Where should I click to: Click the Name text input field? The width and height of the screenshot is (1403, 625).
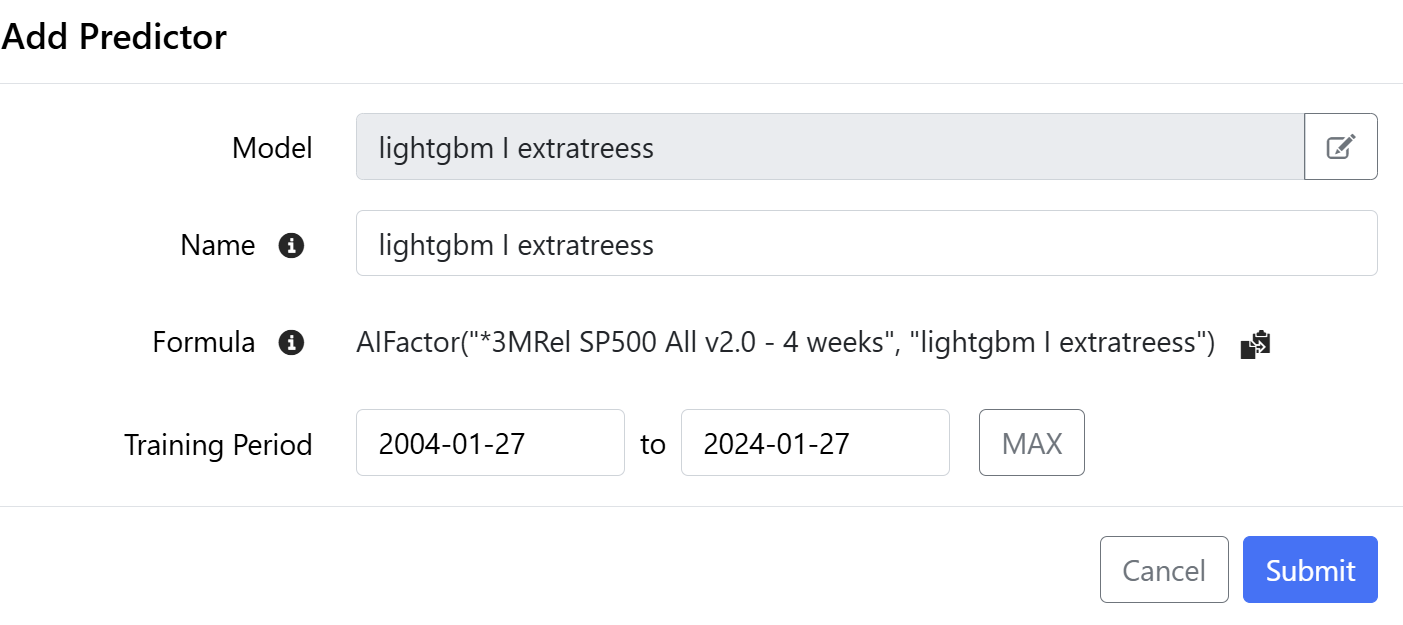(x=866, y=243)
